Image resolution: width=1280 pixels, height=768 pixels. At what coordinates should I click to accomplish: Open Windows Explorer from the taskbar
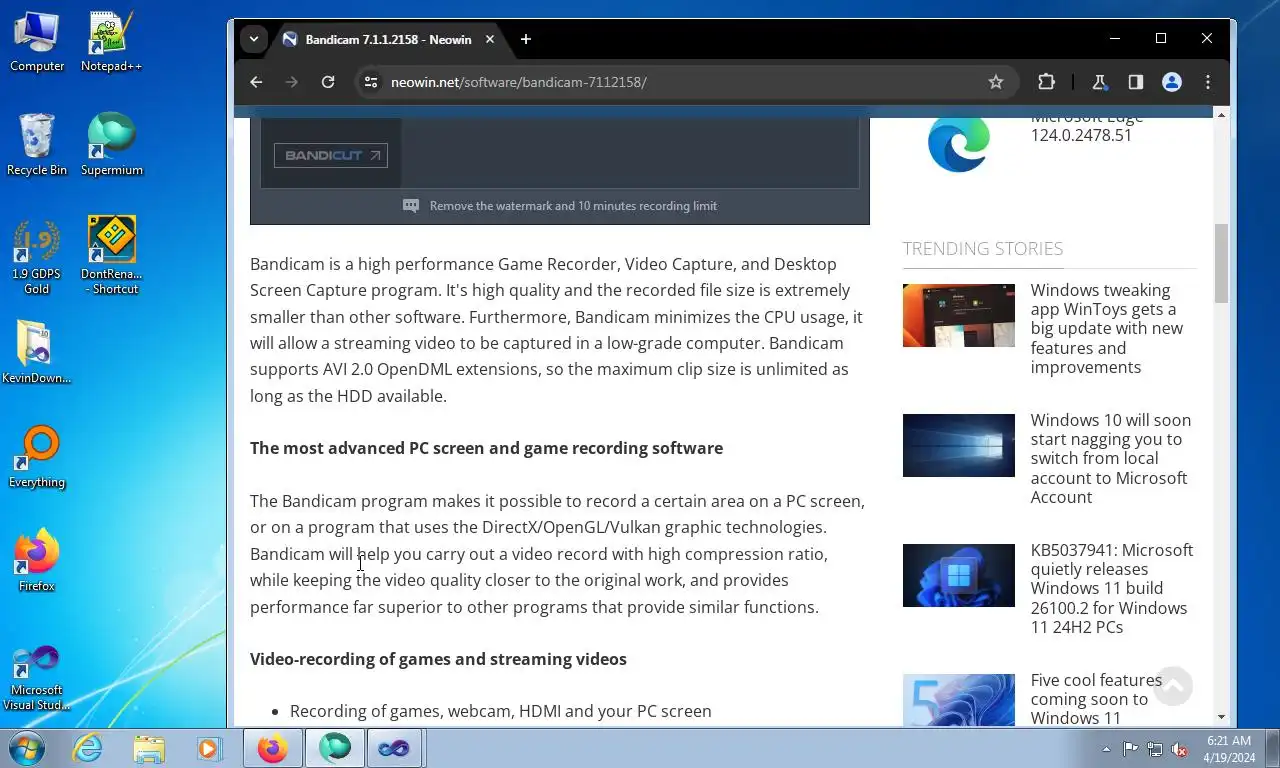point(149,748)
